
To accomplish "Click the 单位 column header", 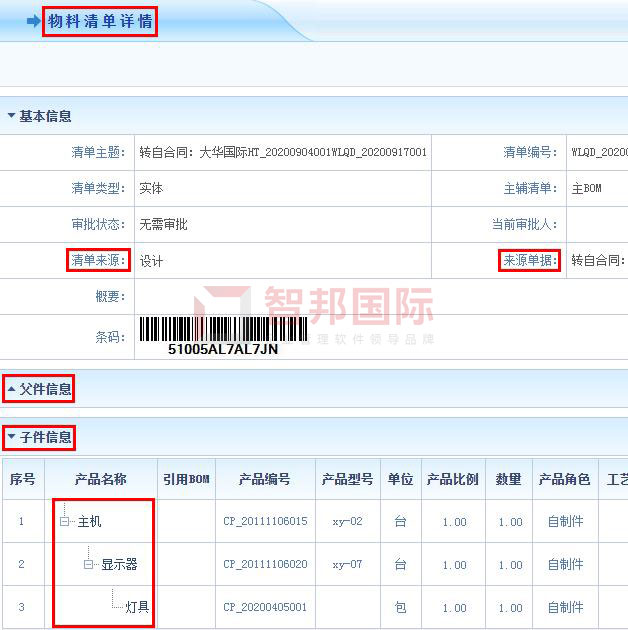I will point(401,479).
